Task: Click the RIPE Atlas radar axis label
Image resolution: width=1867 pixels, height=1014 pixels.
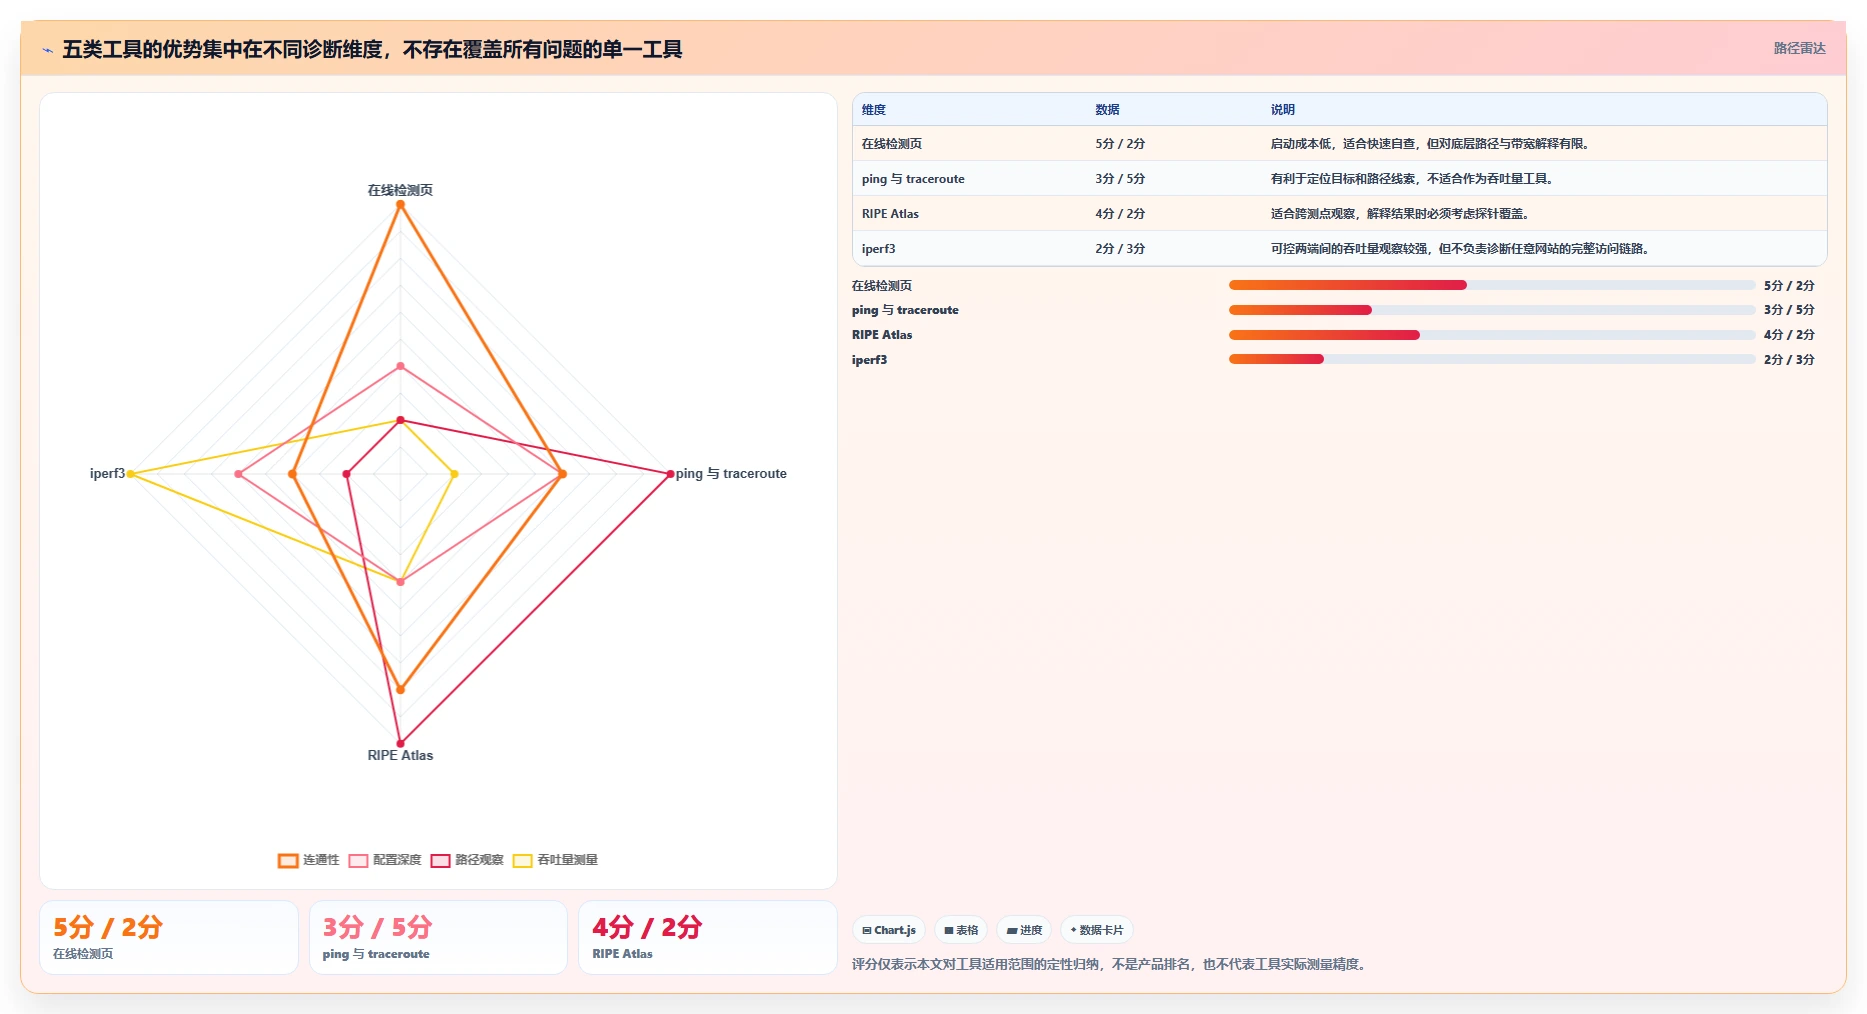Action: point(400,755)
